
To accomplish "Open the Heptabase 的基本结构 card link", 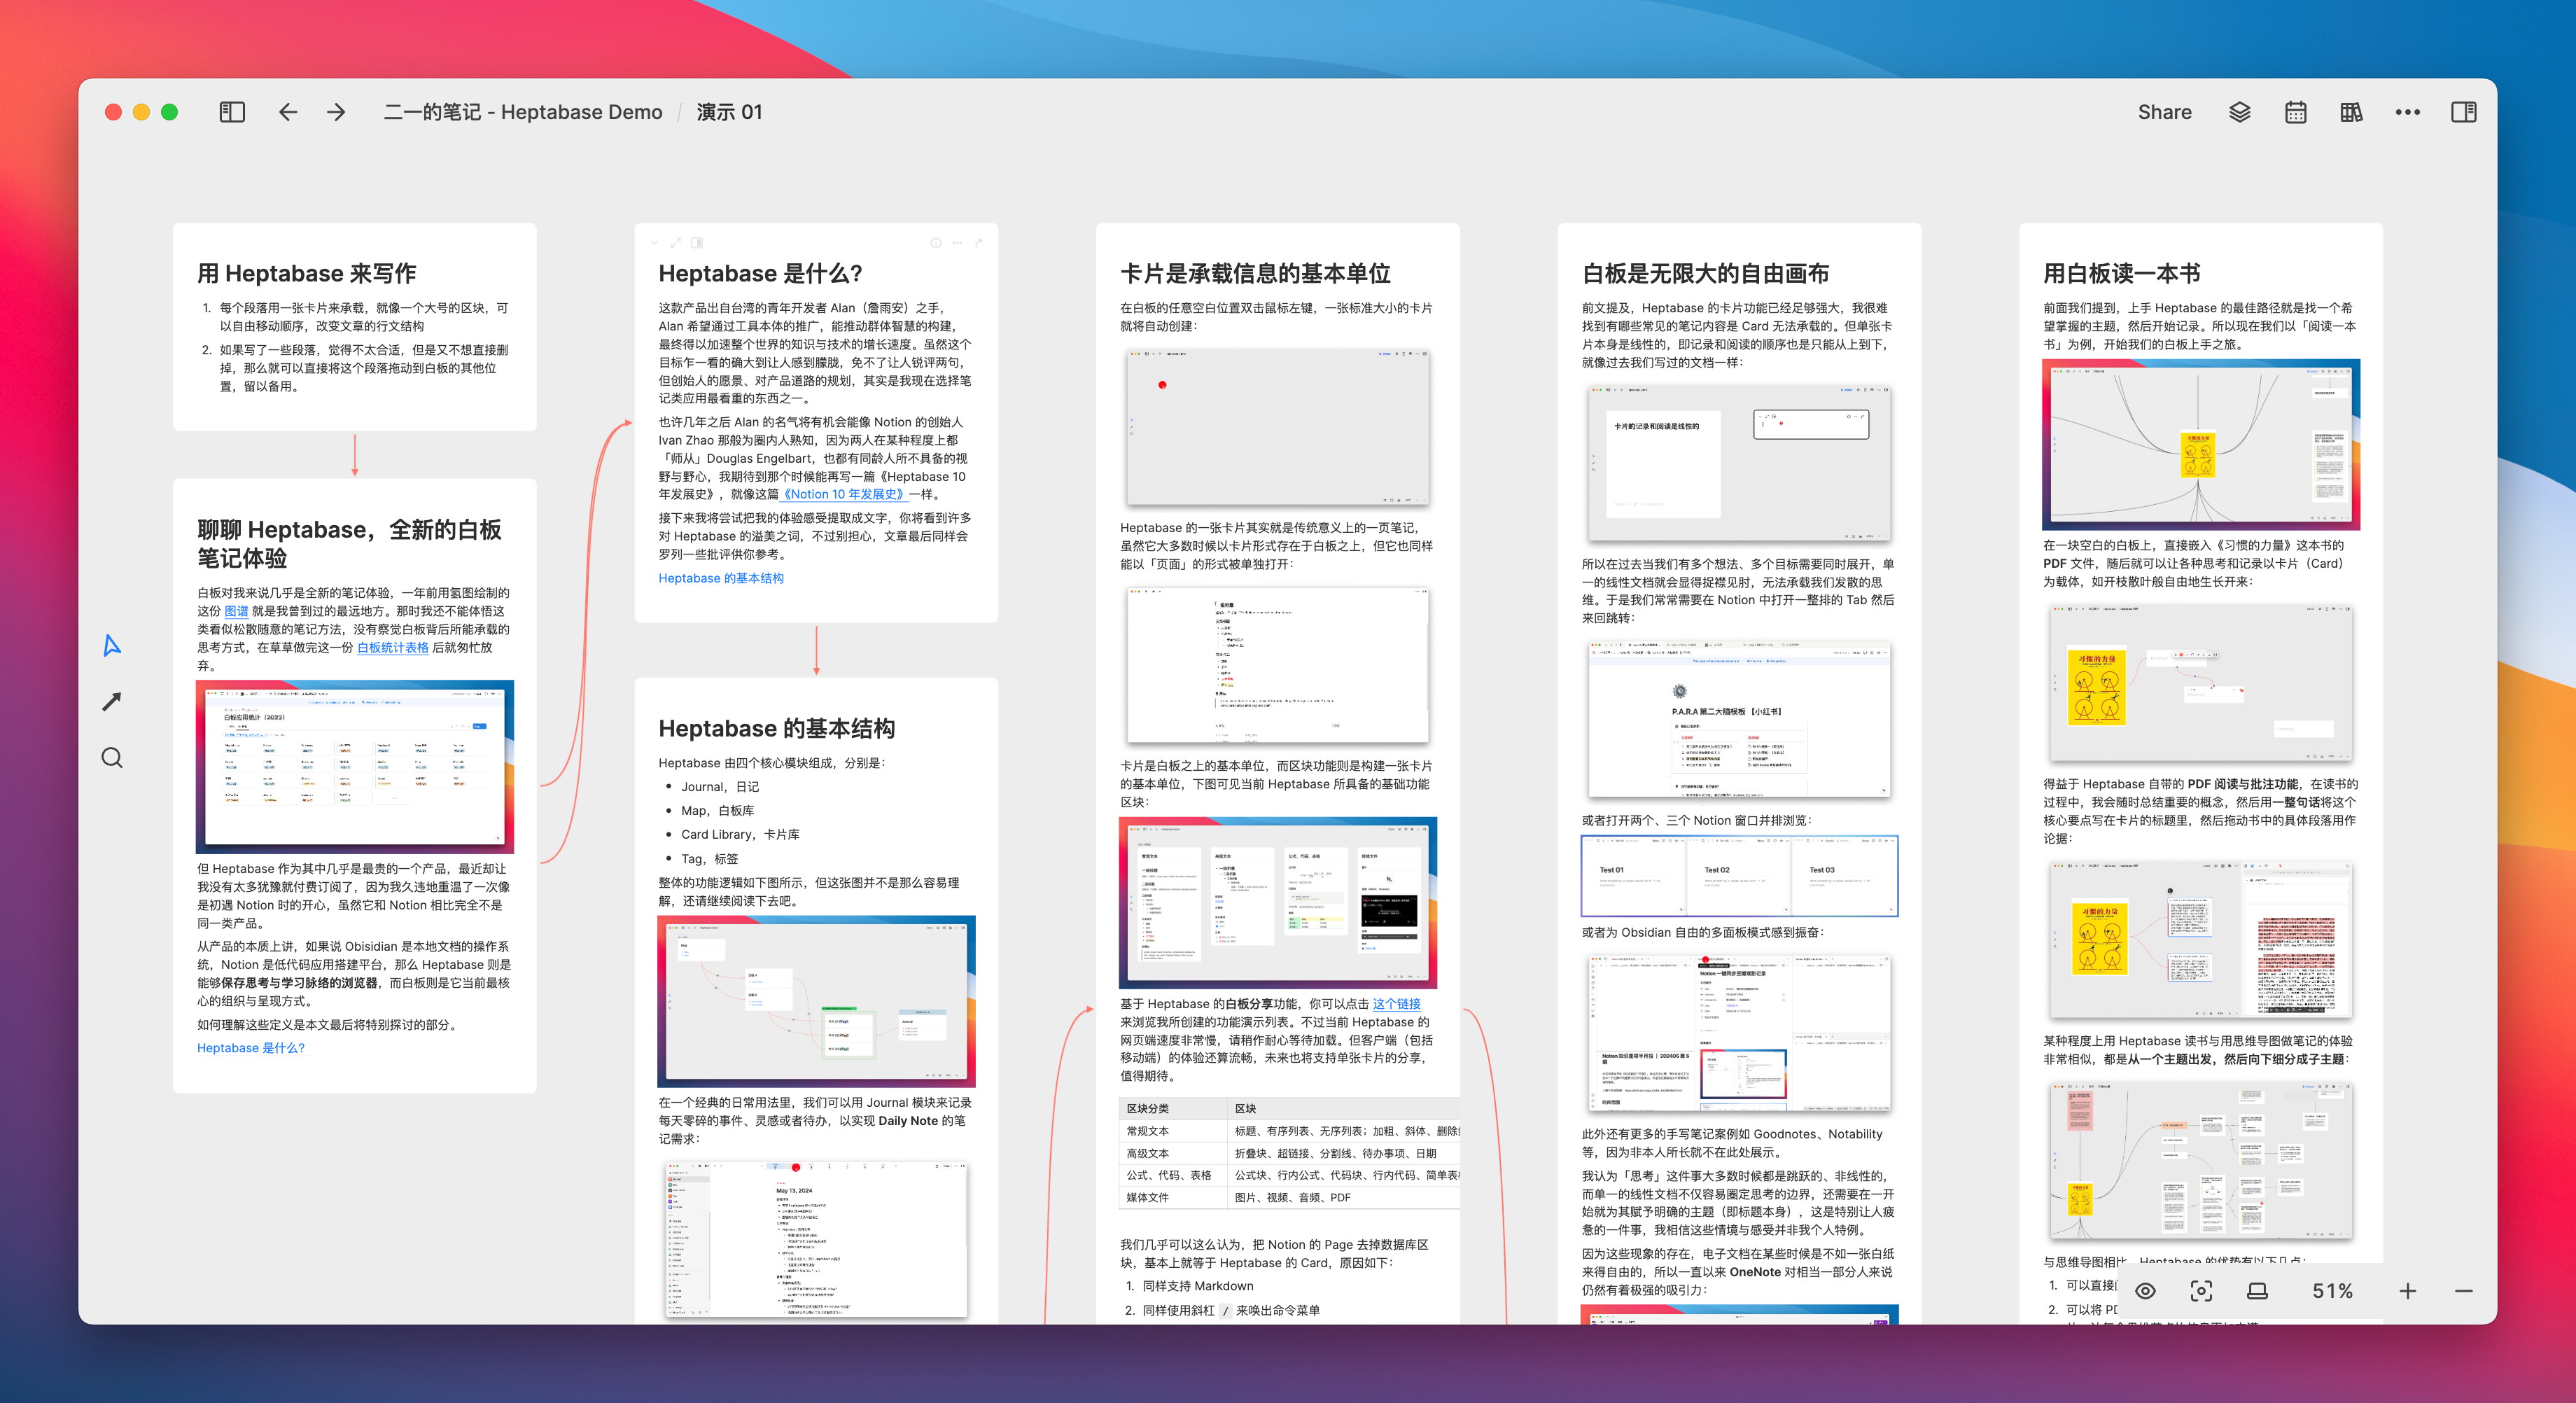I will [x=721, y=578].
